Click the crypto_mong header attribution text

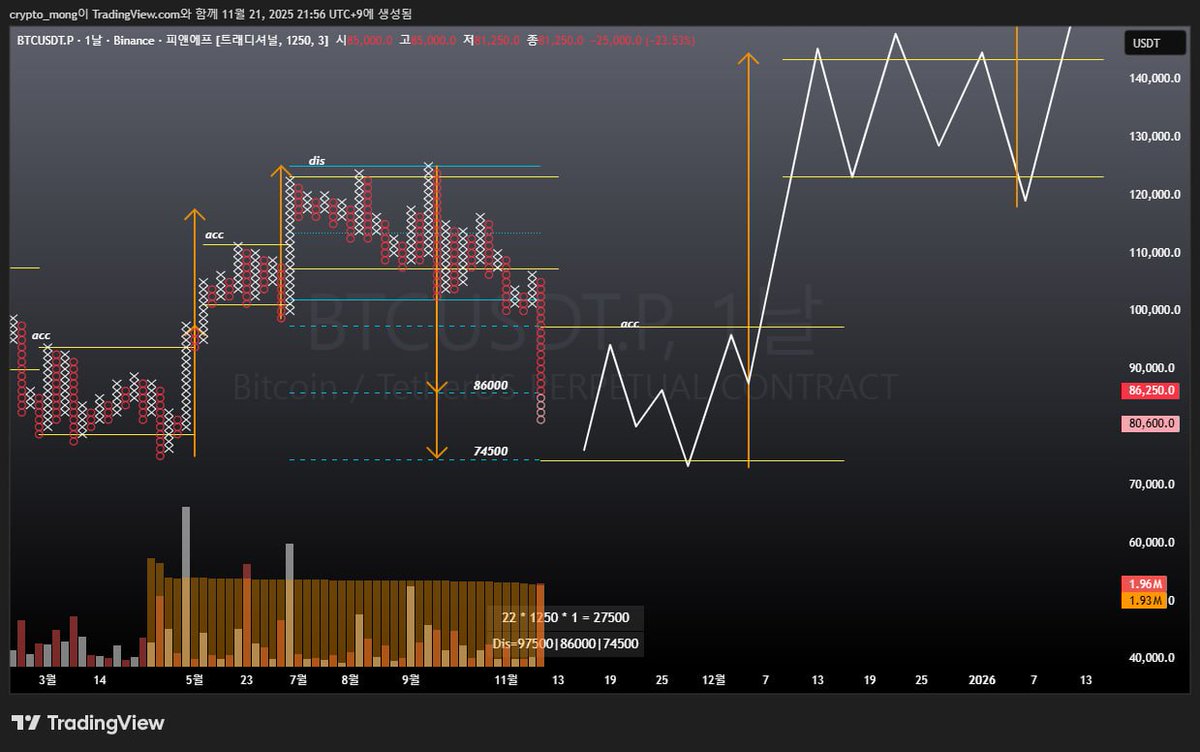212,13
